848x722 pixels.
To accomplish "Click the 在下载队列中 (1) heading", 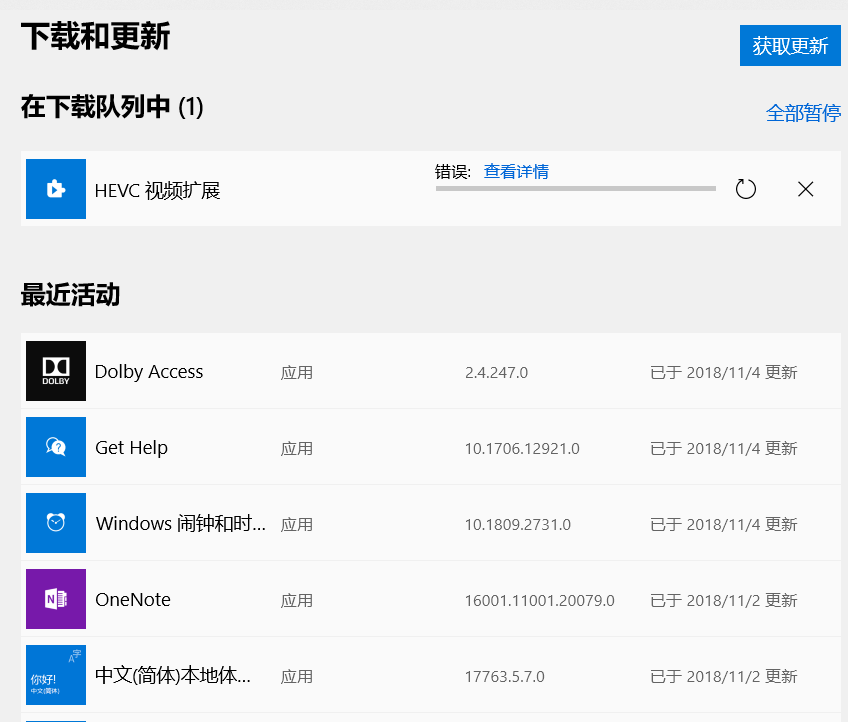I will 112,107.
